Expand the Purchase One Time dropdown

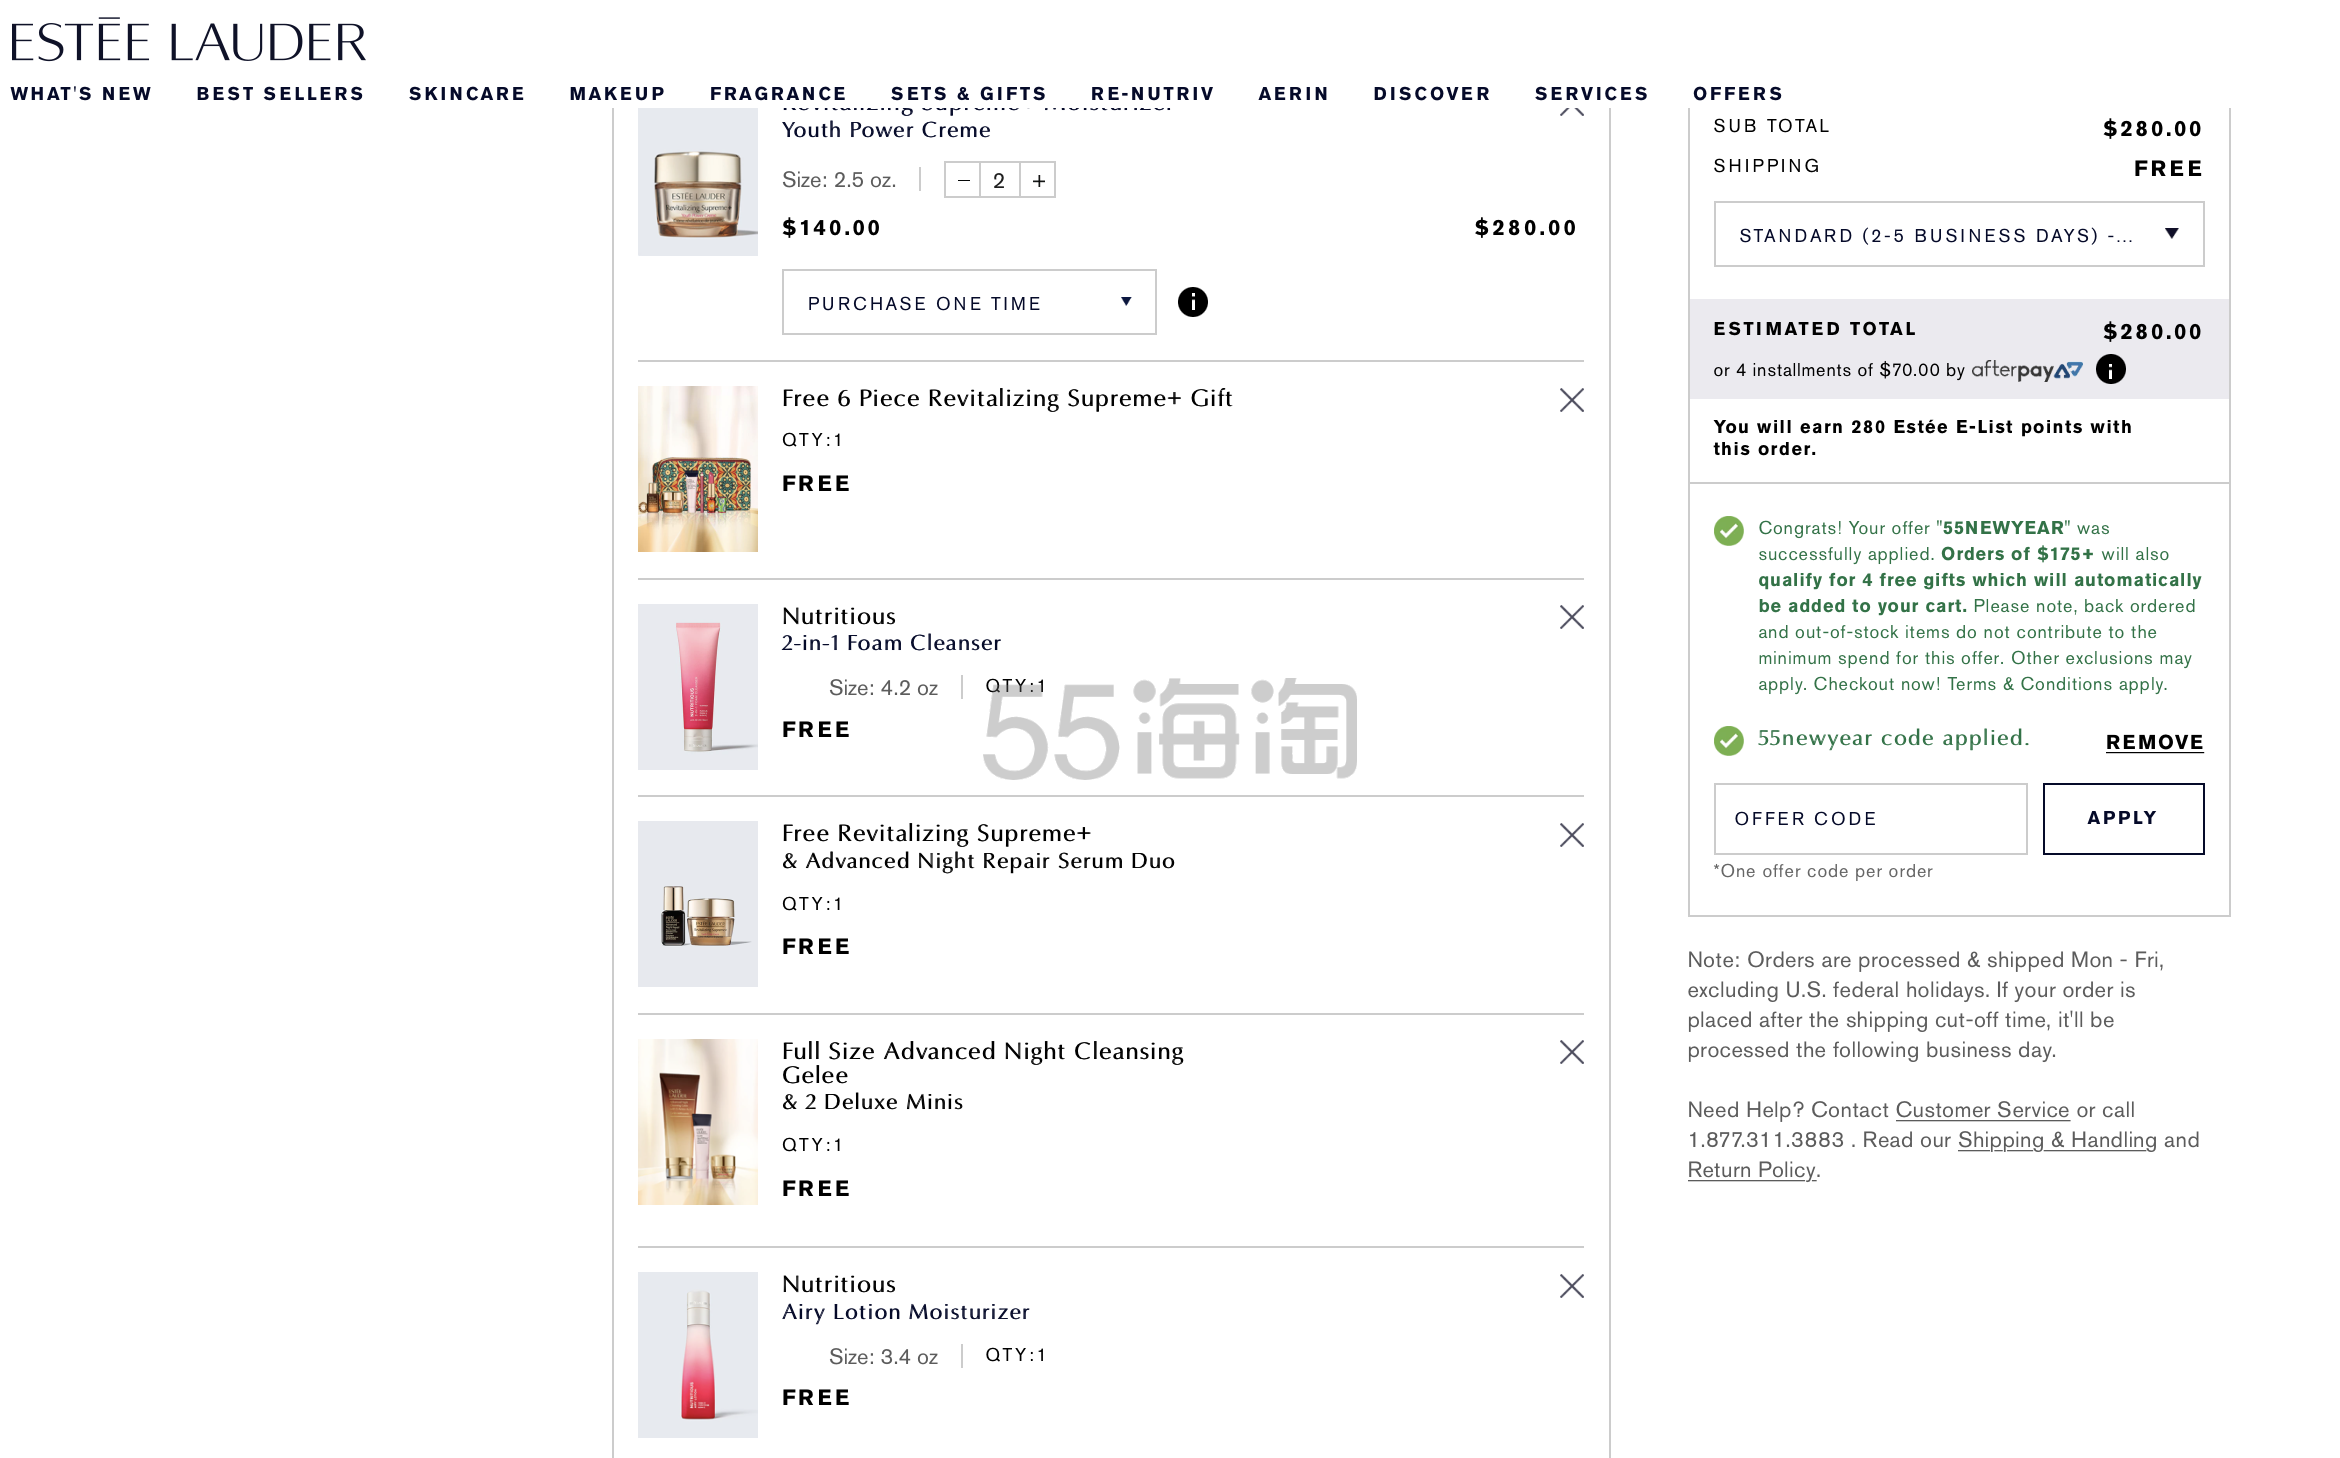tap(968, 302)
